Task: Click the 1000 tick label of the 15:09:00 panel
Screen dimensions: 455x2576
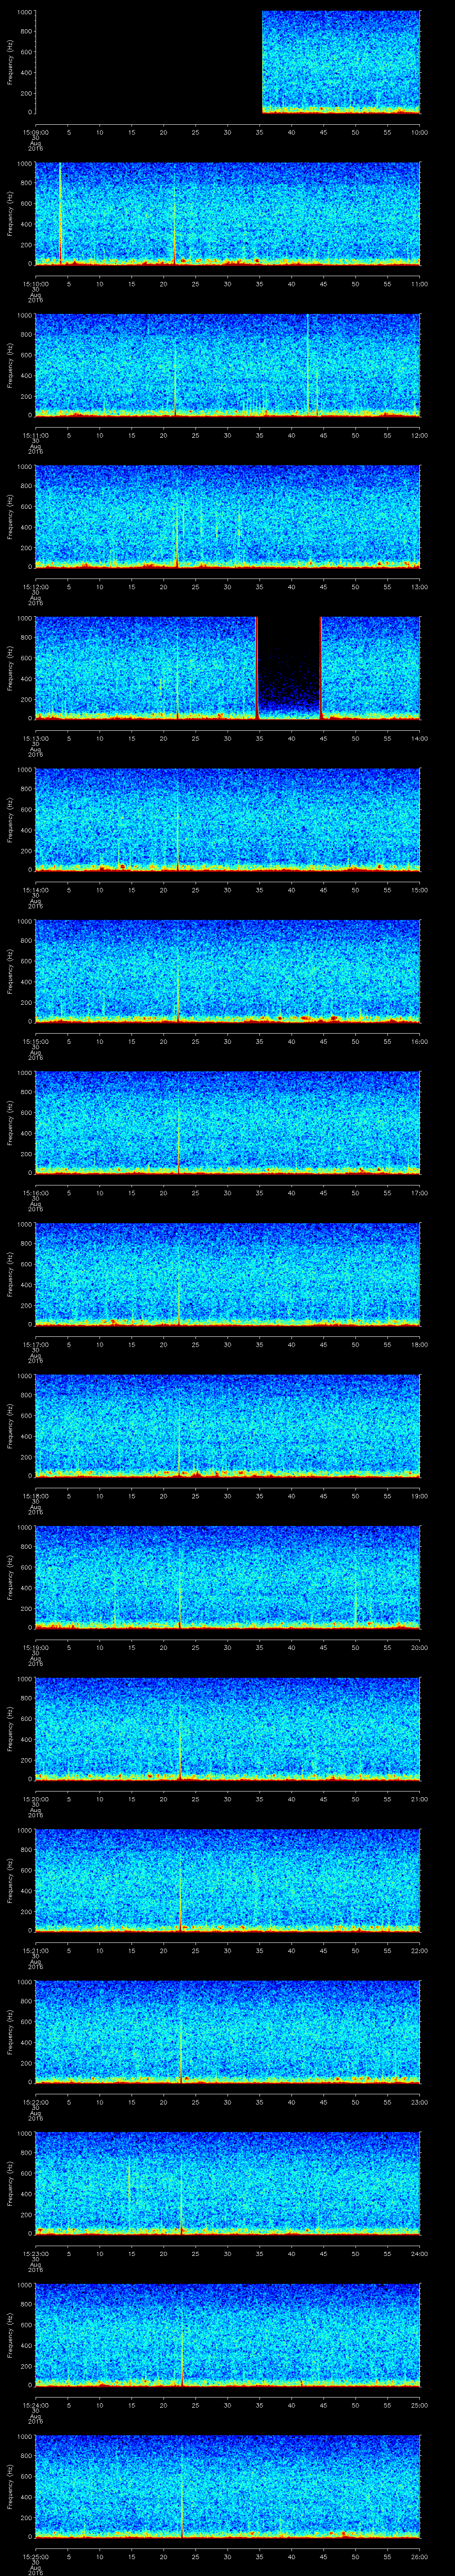Action: tap(24, 12)
